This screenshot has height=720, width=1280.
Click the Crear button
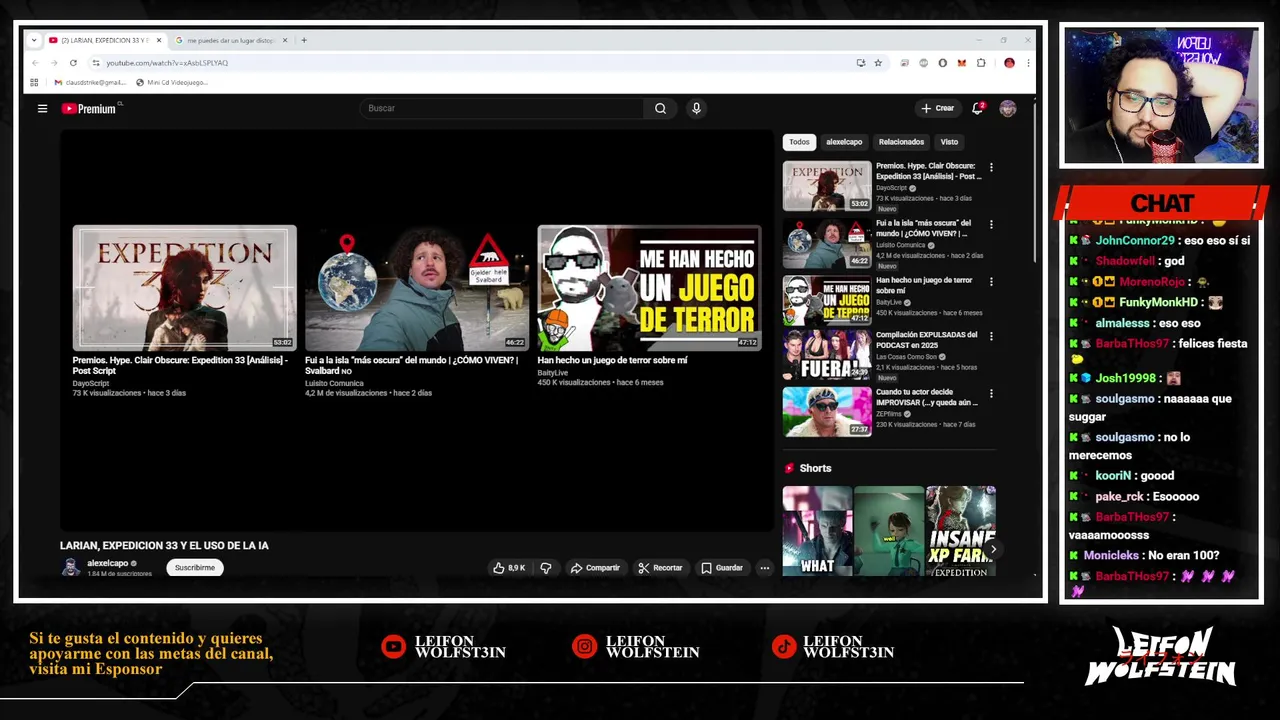(938, 108)
